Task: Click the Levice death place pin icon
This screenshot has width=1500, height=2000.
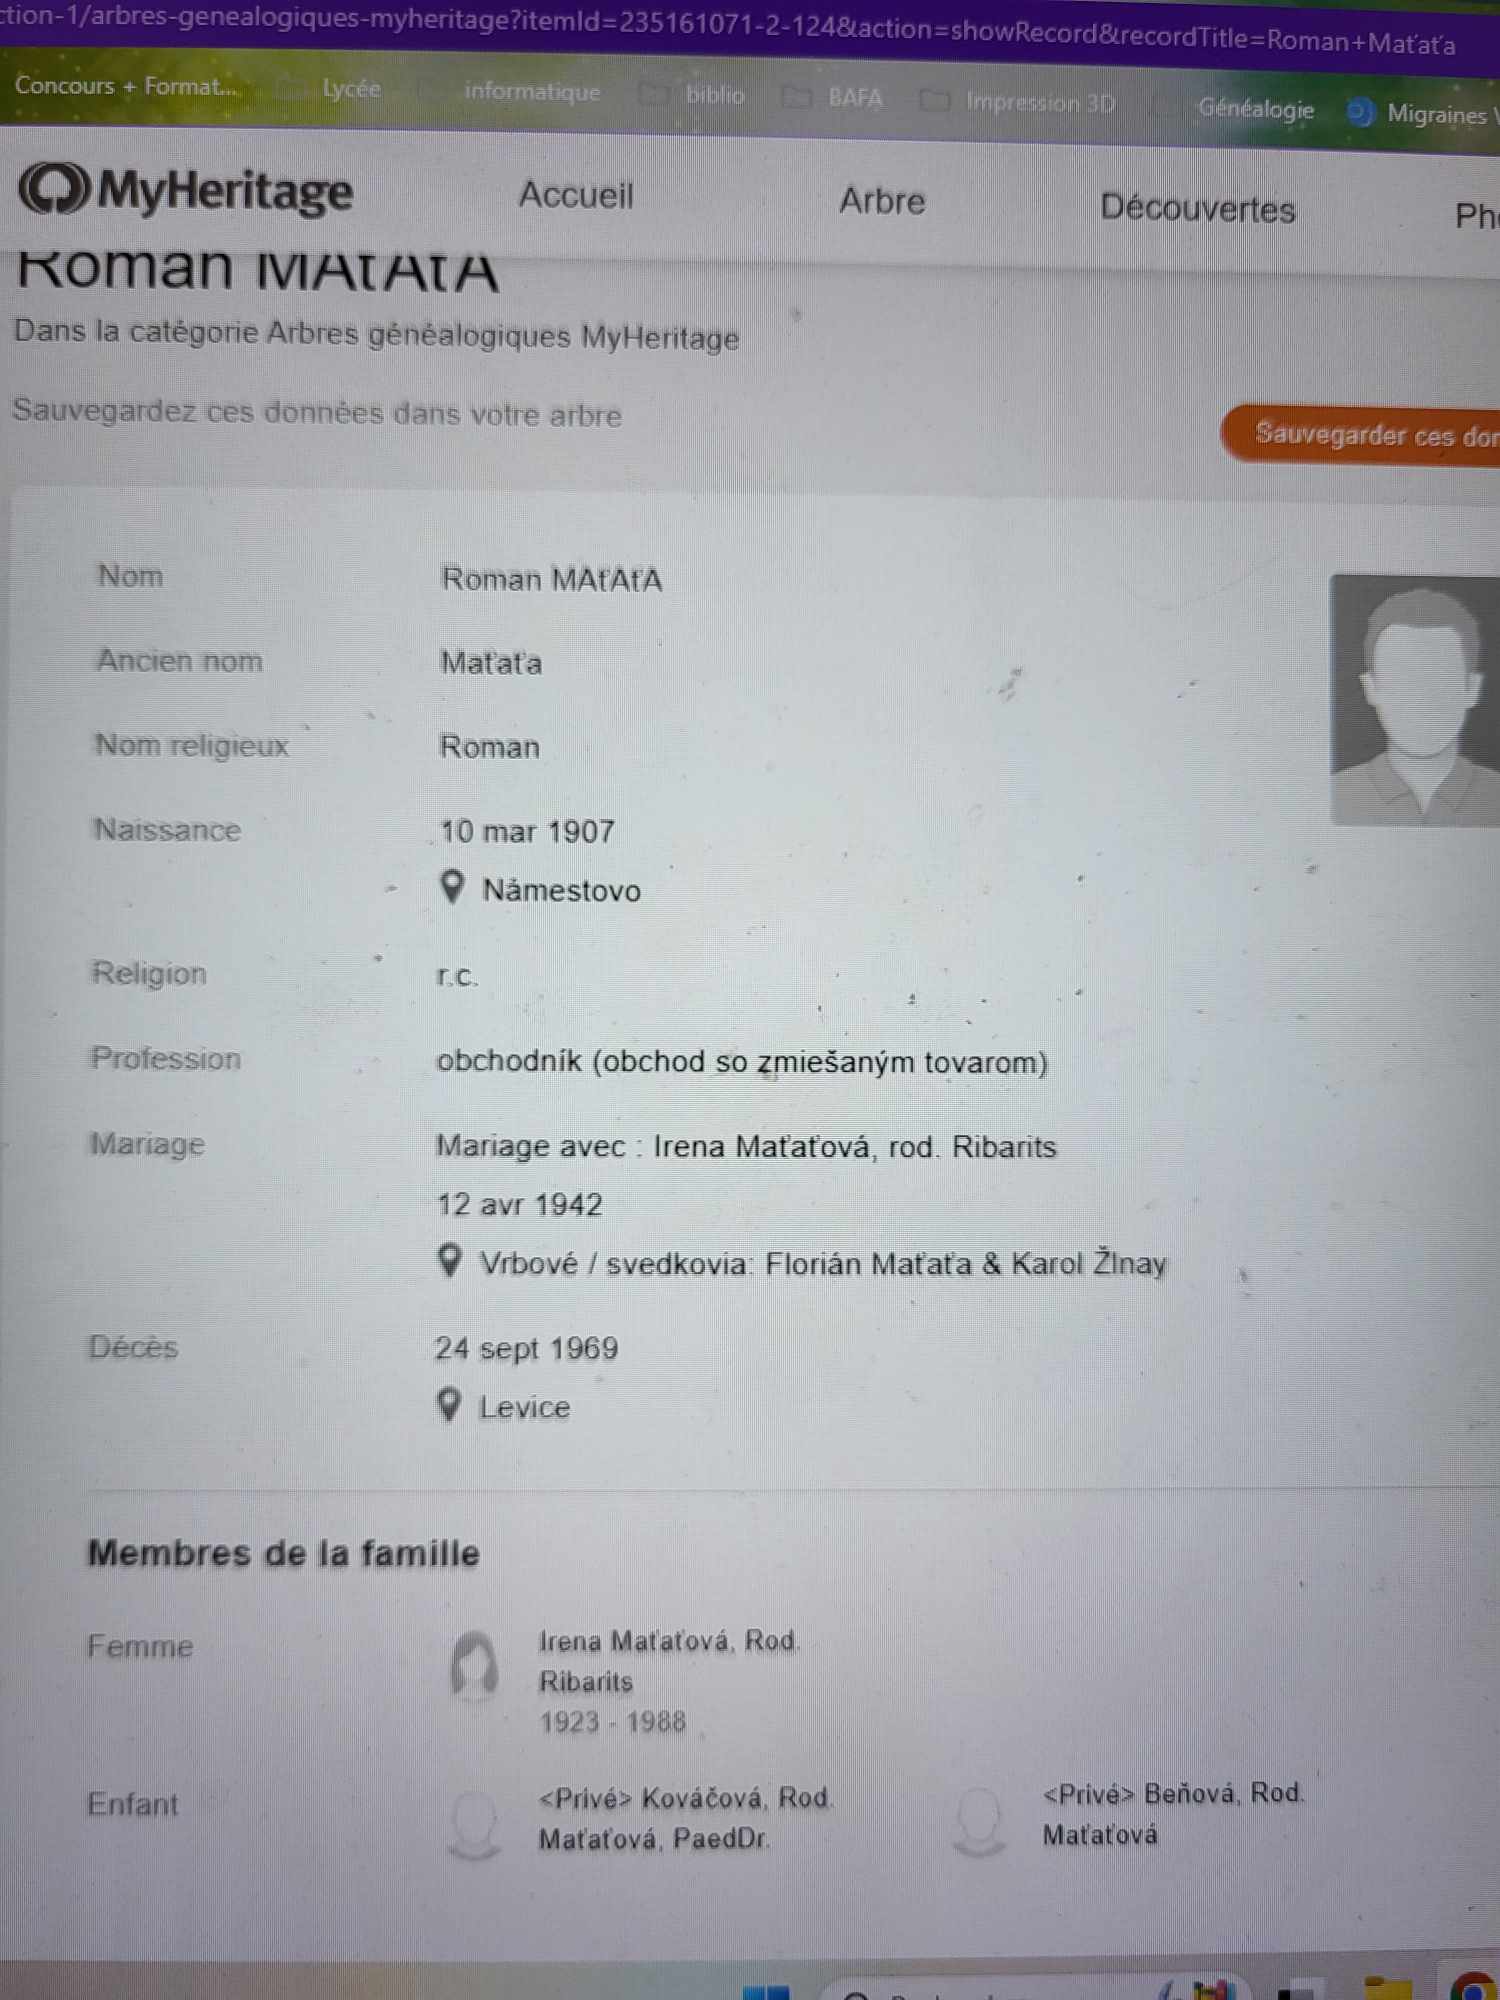Action: click(x=449, y=1405)
